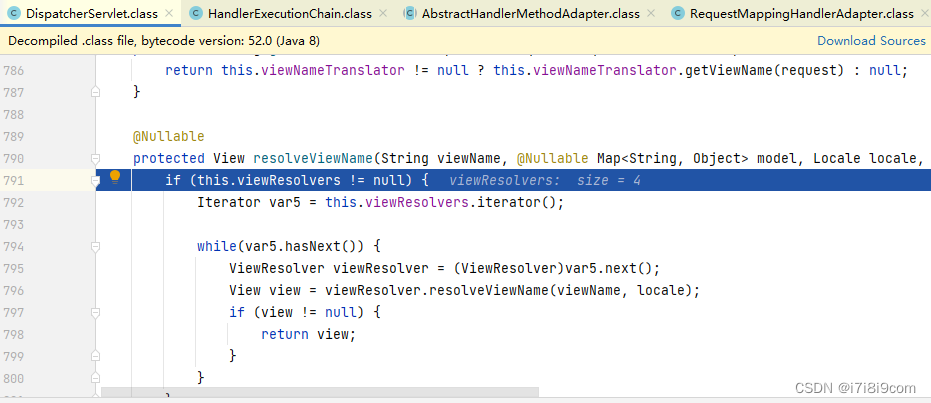Collapse the if block at line 791
The width and height of the screenshot is (931, 403).
tap(95, 180)
